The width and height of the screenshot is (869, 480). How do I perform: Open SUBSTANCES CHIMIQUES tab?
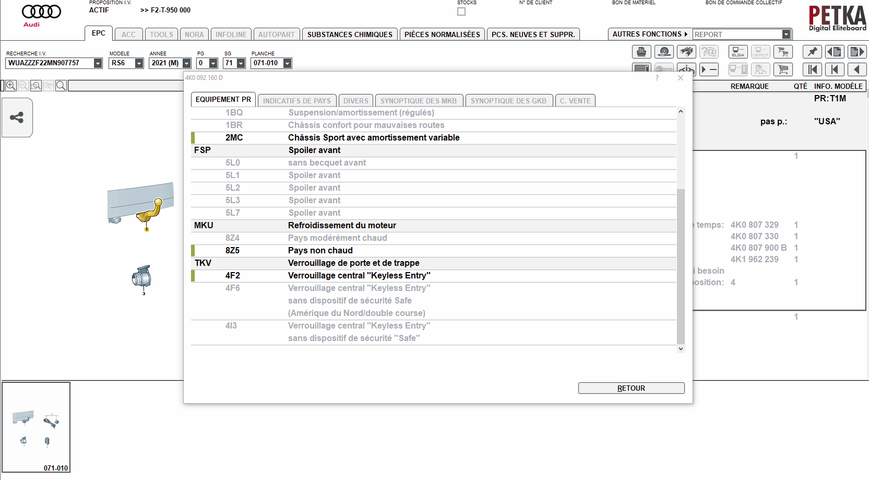pos(350,34)
